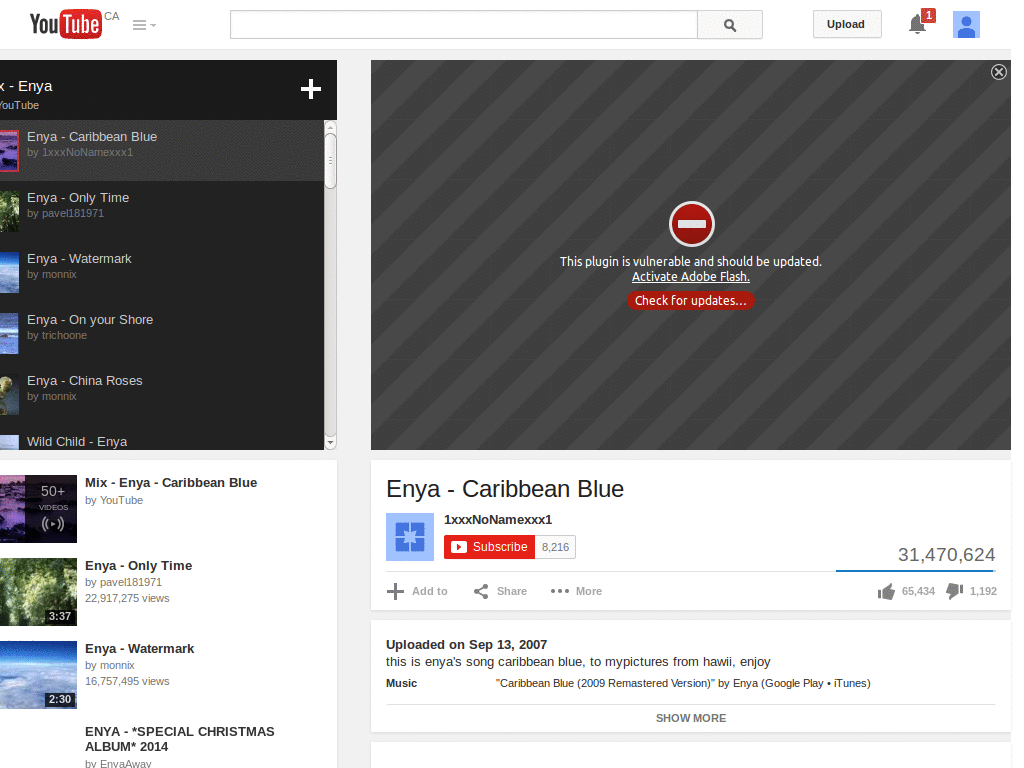Click monnix uploader under Watermark suggestion
Image resolution: width=1024 pixels, height=768 pixels.
117,665
